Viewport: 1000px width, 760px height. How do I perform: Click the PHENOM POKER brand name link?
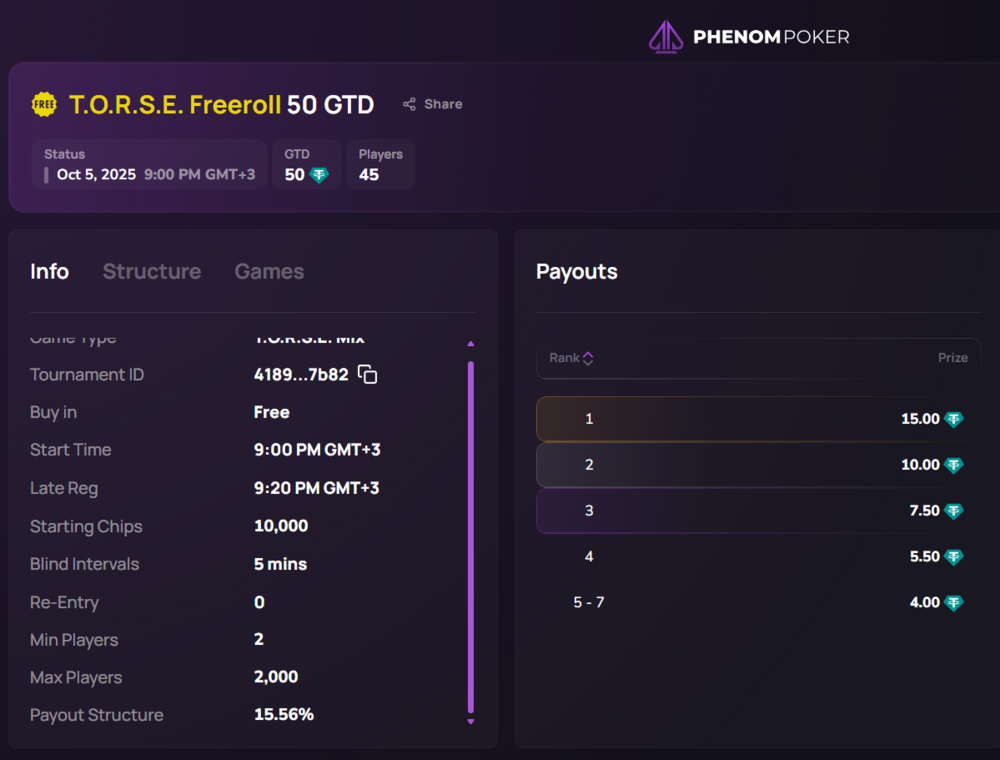click(x=771, y=37)
